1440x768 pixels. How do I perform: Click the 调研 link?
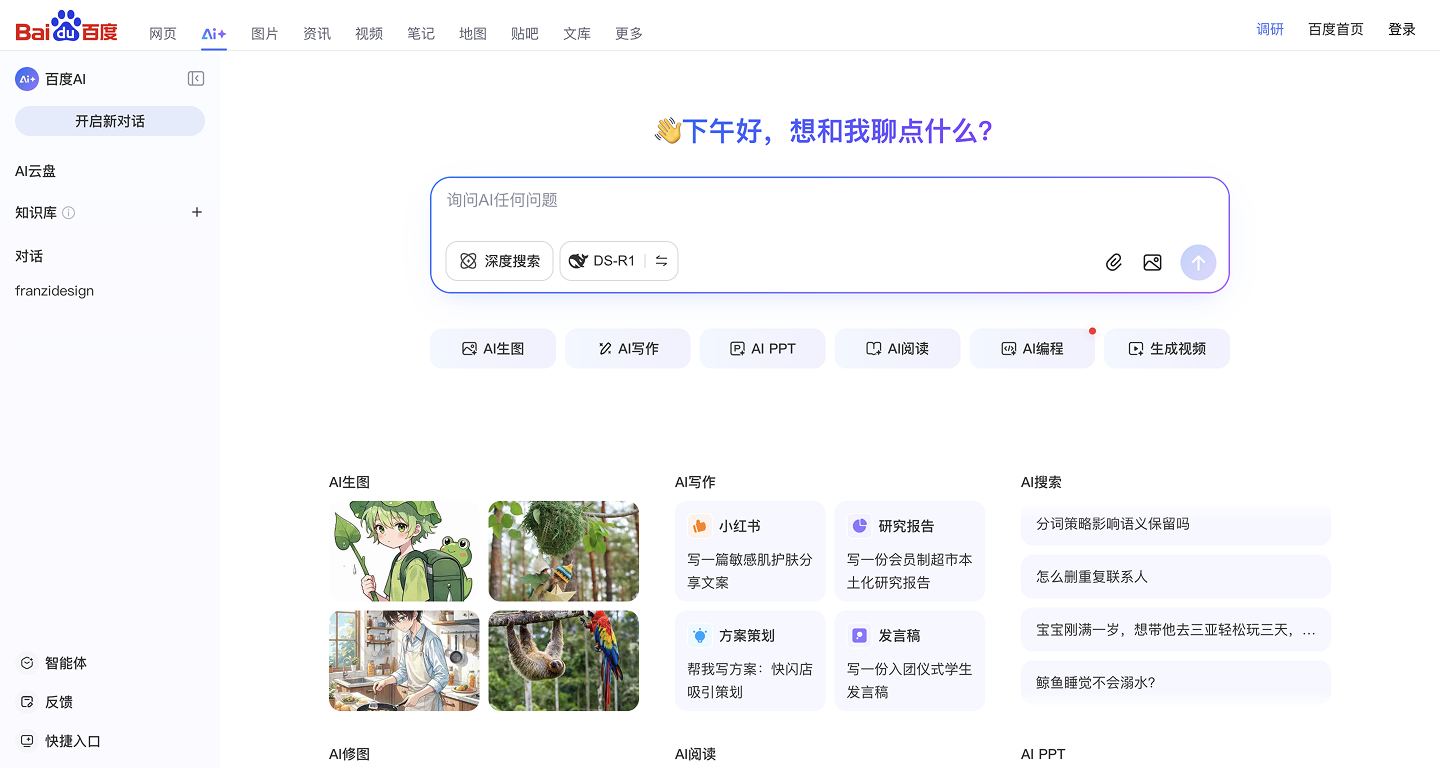(1270, 29)
